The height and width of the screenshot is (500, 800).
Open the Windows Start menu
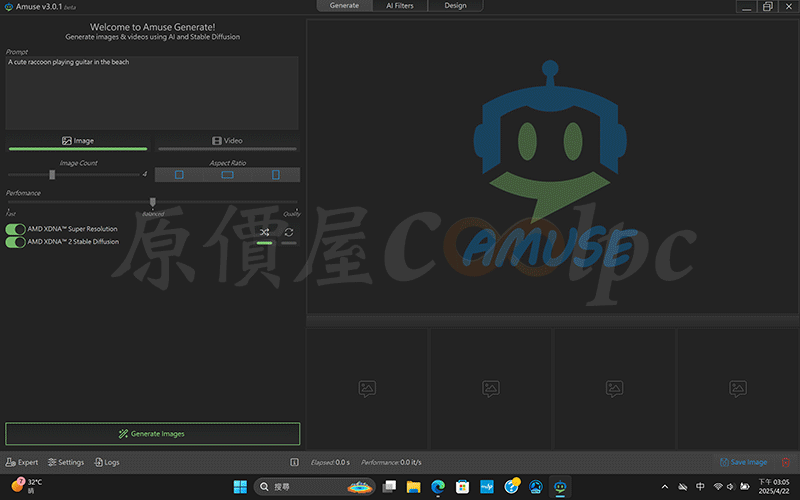click(x=240, y=487)
